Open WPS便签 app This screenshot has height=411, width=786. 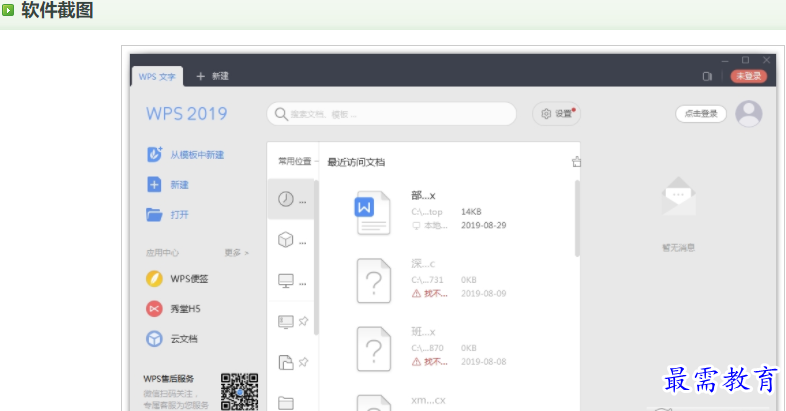click(177, 279)
